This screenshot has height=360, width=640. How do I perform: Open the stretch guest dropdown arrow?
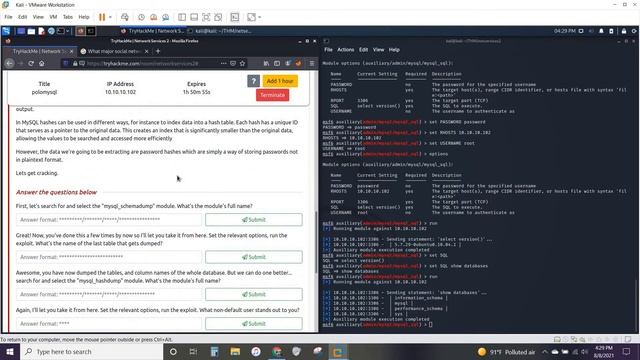coord(260,17)
